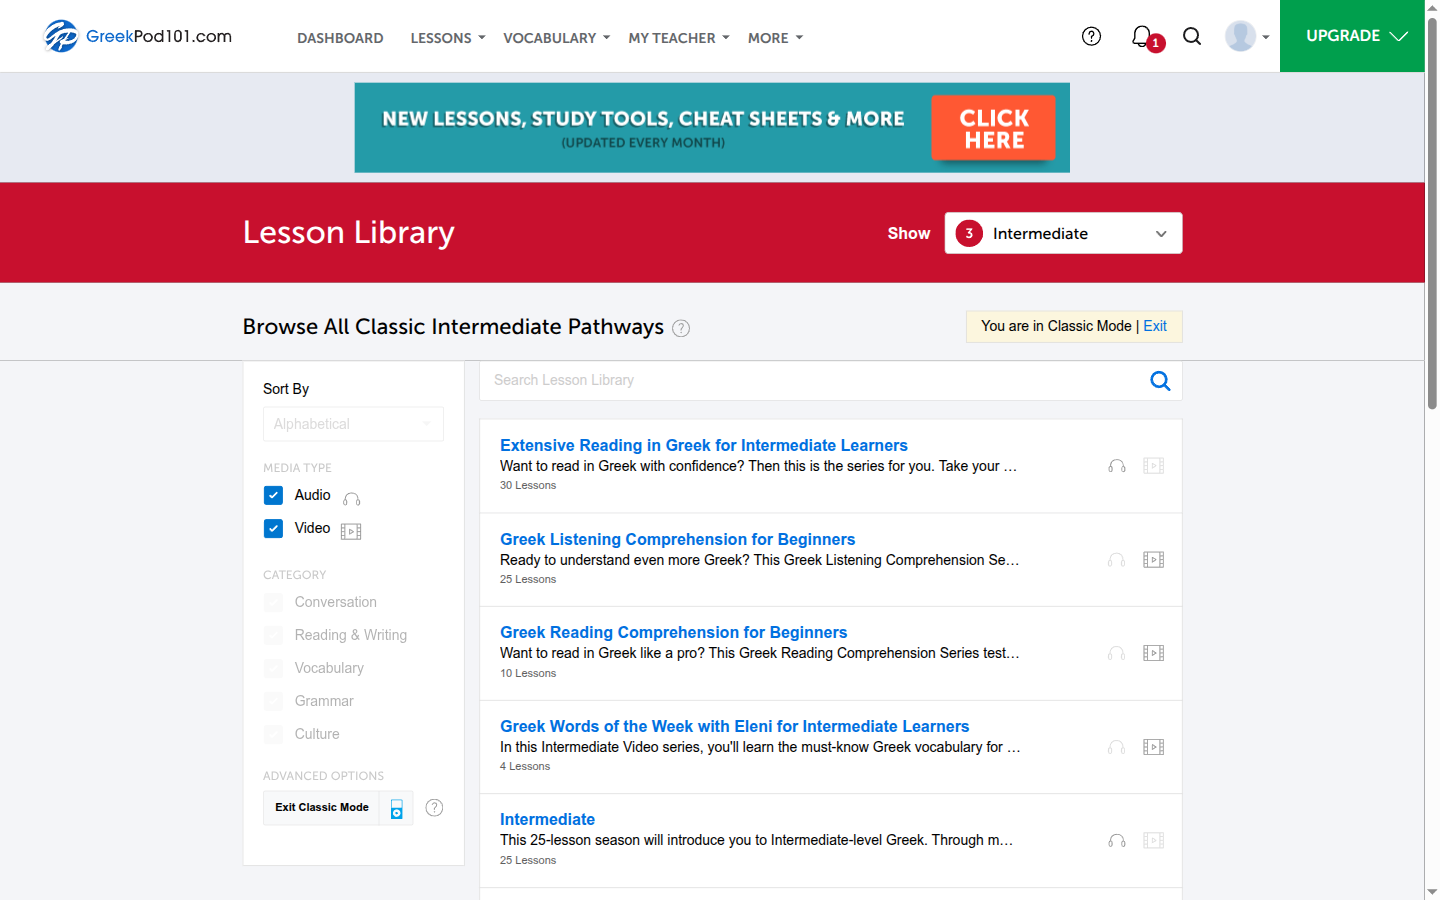Viewport: 1440px width, 900px height.
Task: Toggle the Culture category checkbox
Action: (x=273, y=734)
